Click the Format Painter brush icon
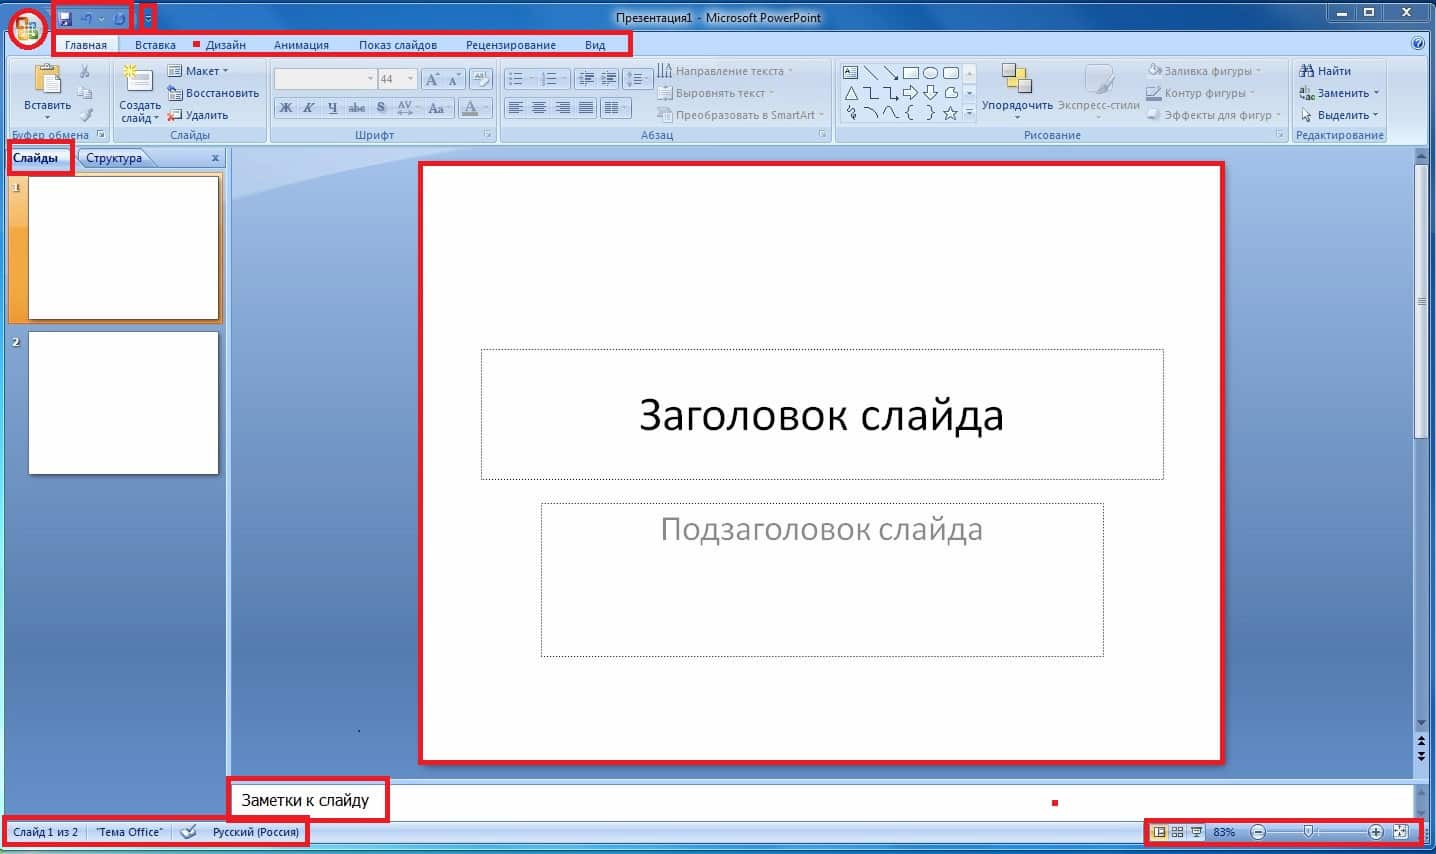This screenshot has width=1436, height=854. [85, 115]
